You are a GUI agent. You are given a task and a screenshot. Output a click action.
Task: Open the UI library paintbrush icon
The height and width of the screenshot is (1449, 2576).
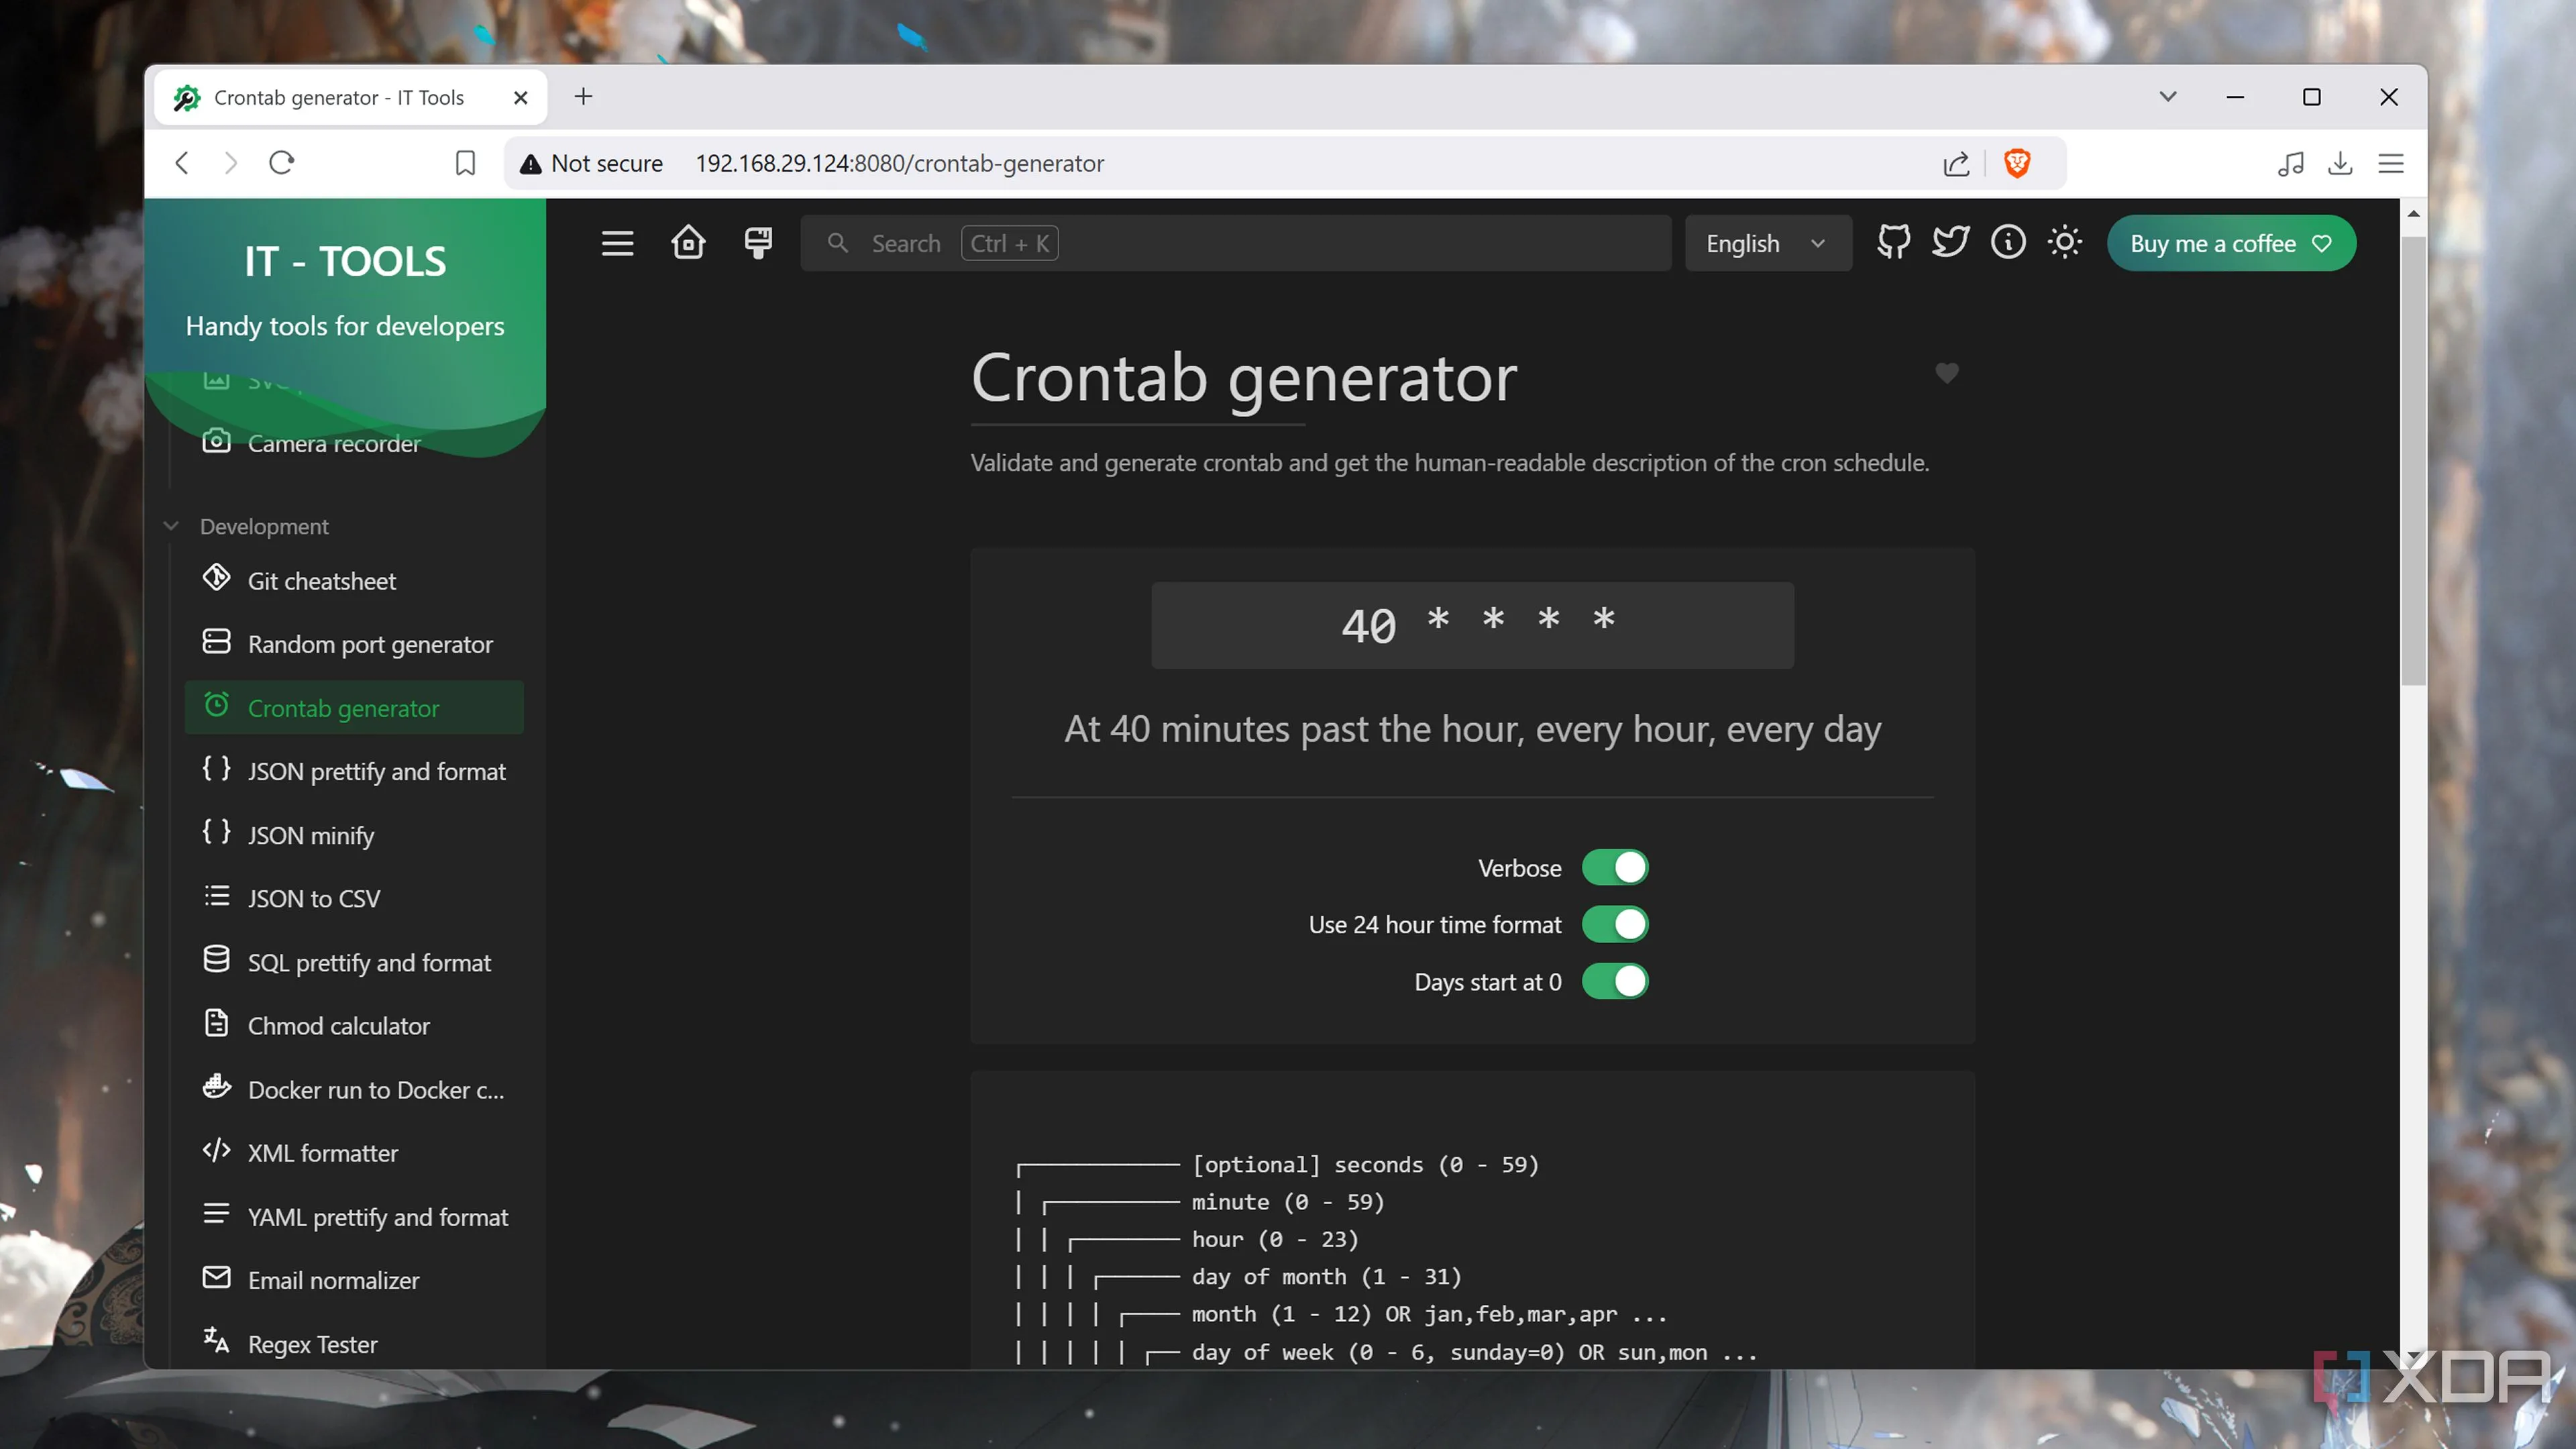point(758,243)
